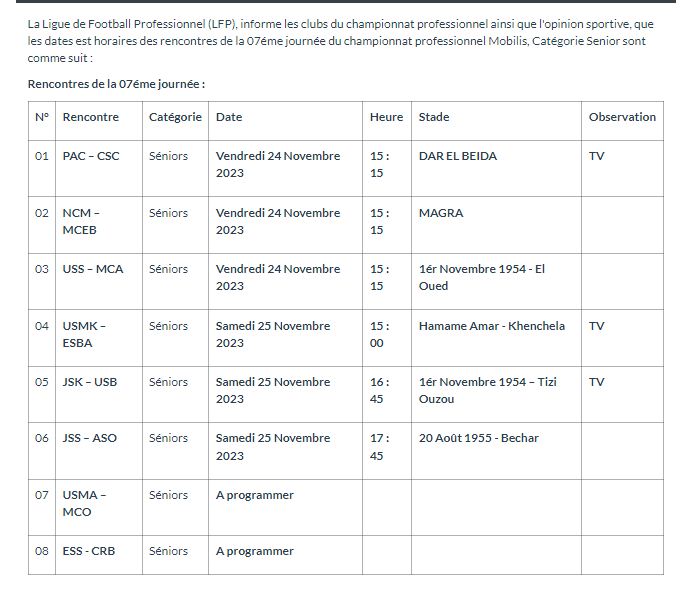The width and height of the screenshot is (696, 596).
Task: Select the USMK – ESBA match cell
Action: [84, 334]
